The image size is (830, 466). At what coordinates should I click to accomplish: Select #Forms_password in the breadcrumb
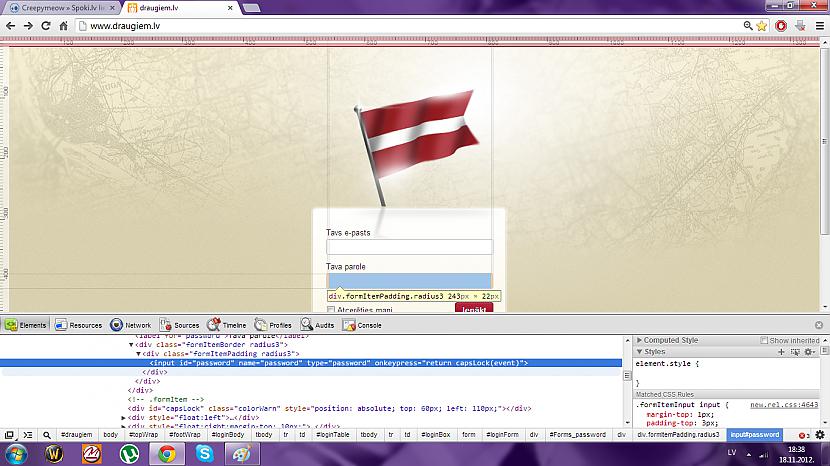click(578, 435)
